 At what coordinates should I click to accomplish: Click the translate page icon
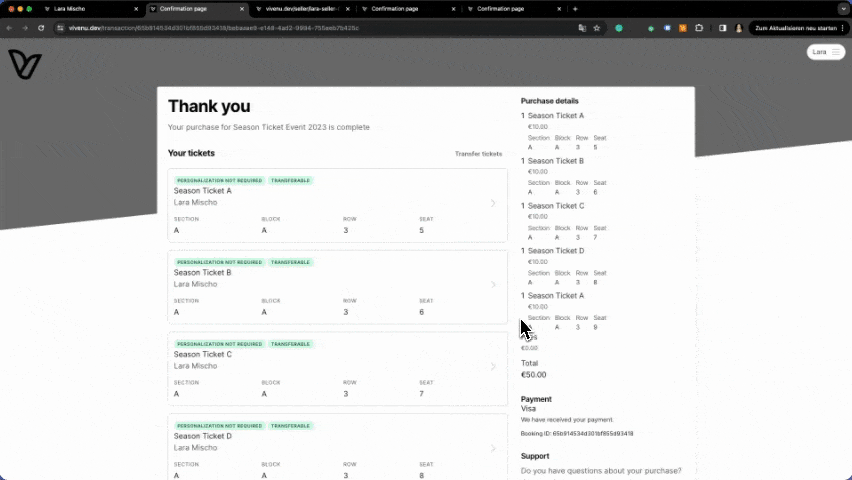pyautogui.click(x=582, y=28)
